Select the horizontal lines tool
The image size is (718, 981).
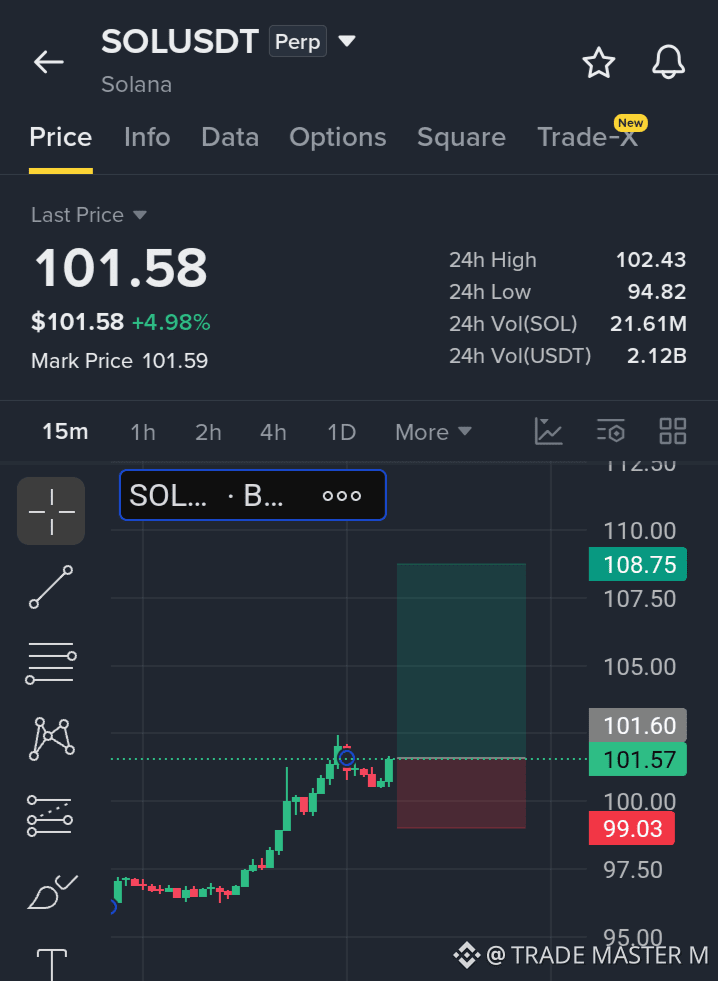tap(51, 663)
